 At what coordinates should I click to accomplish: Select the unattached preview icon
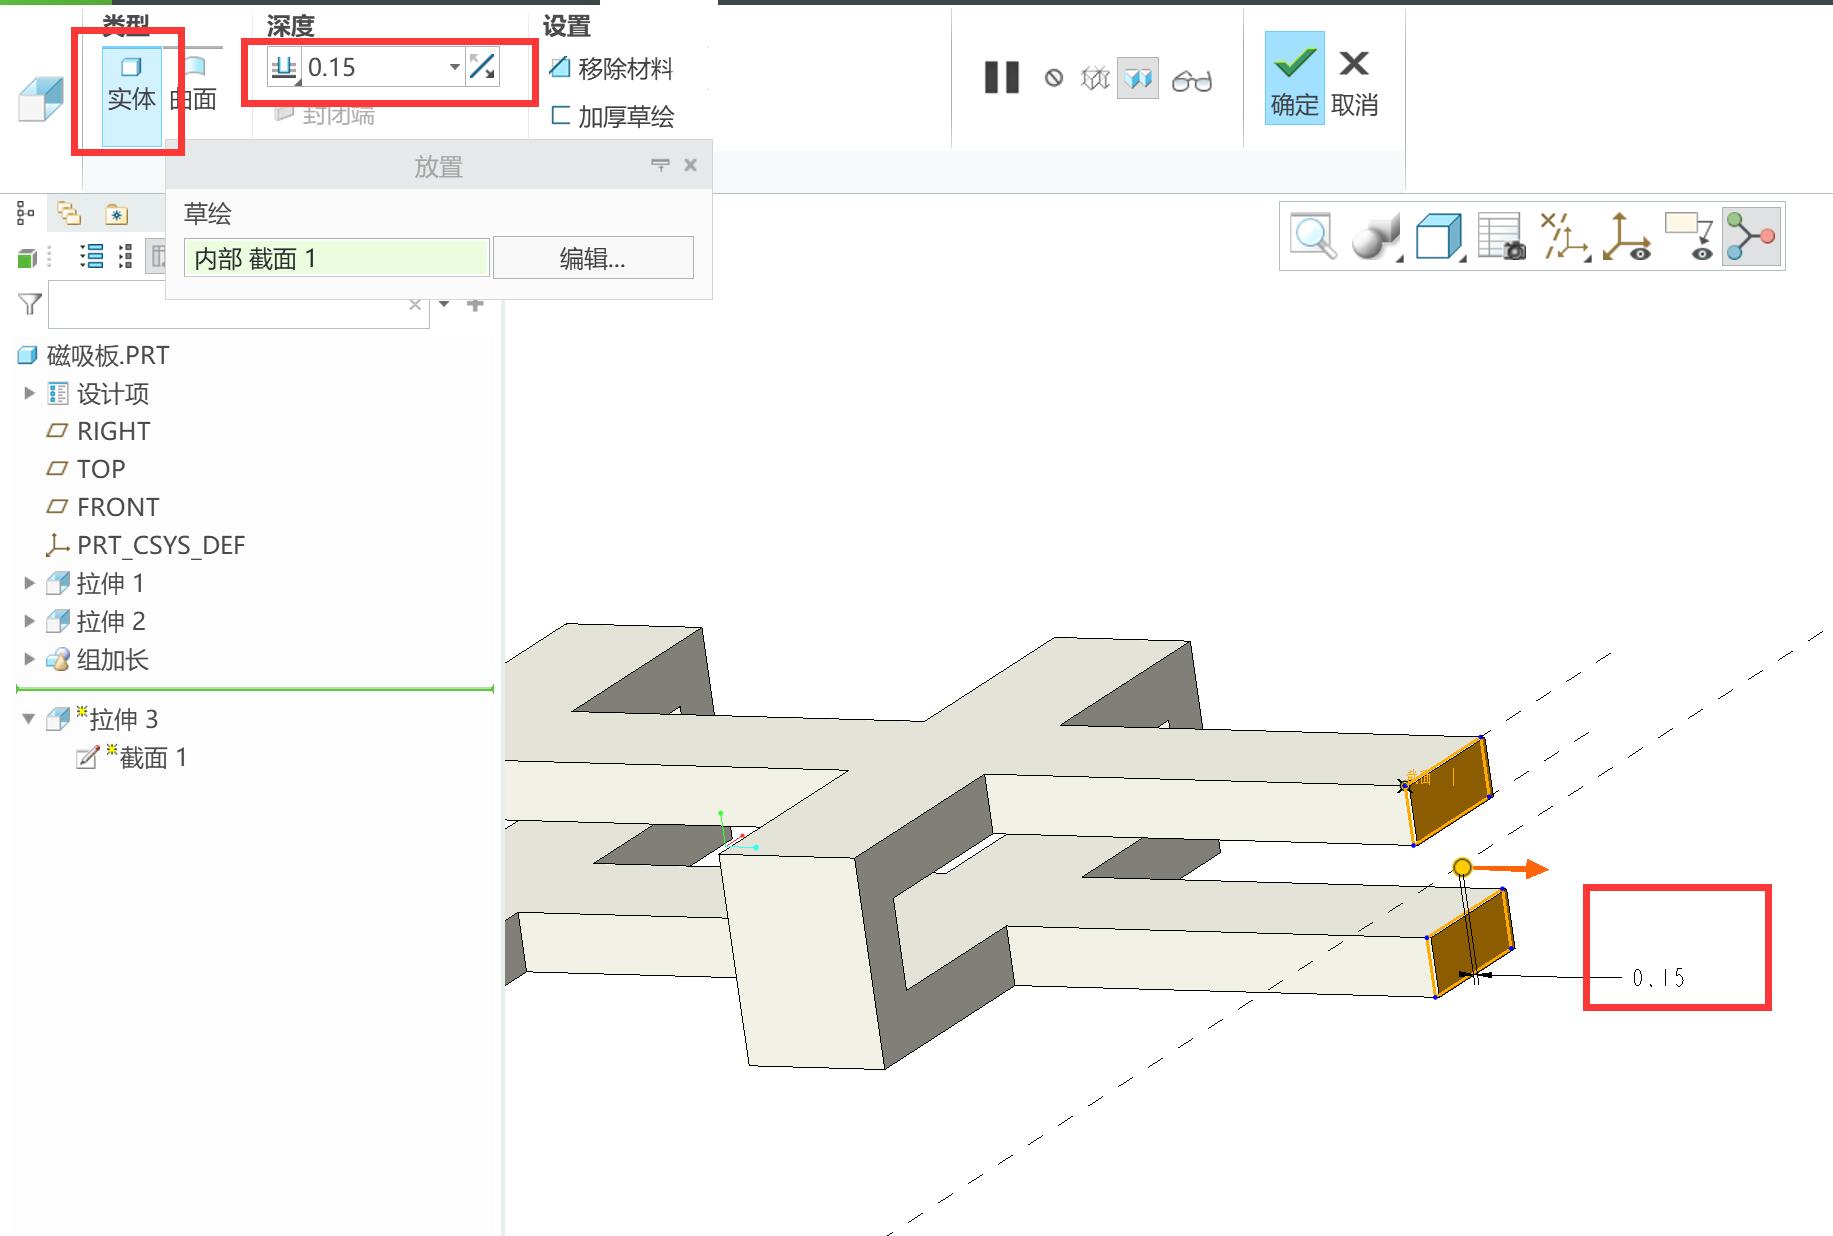(x=1096, y=78)
